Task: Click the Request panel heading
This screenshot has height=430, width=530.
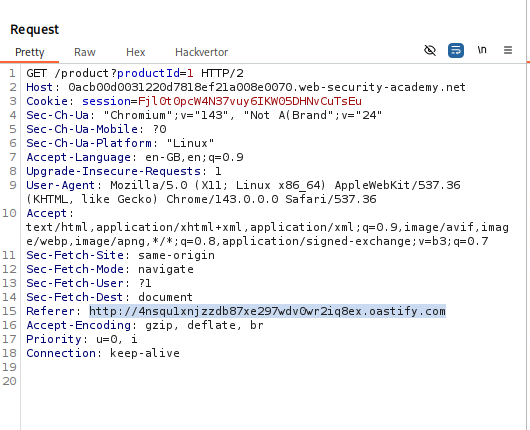Action: coord(34,29)
